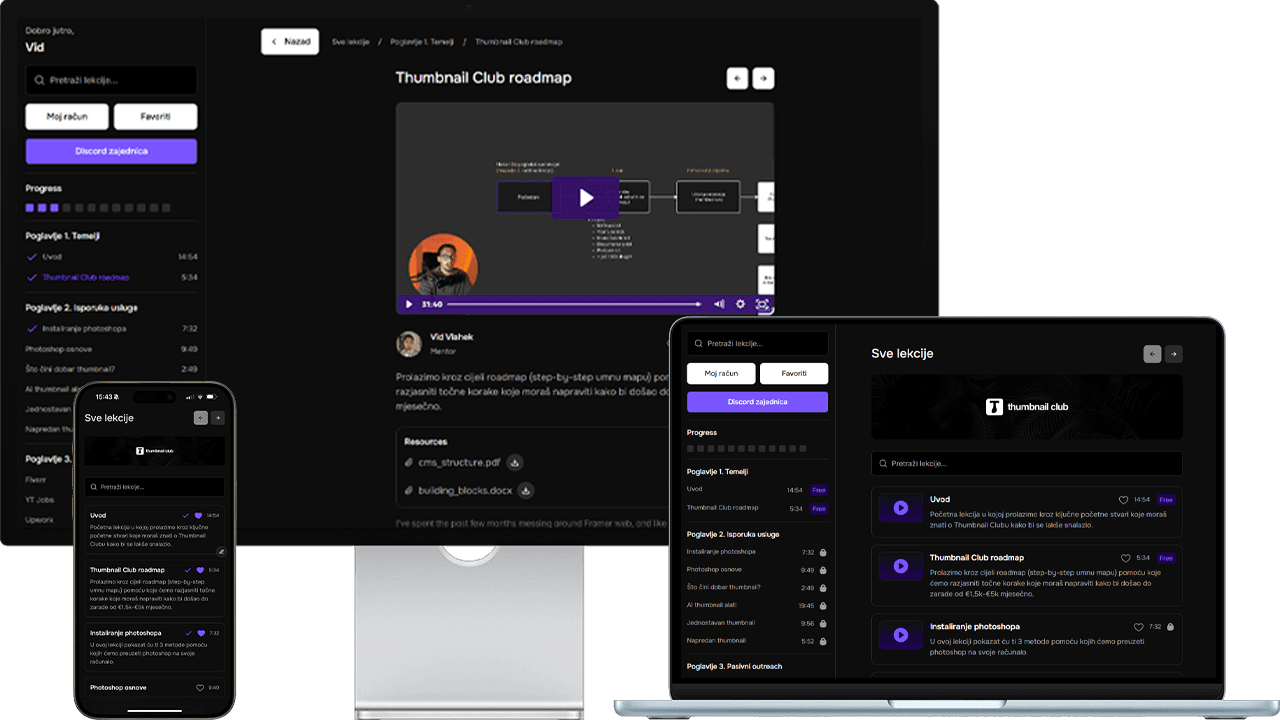The height and width of the screenshot is (720, 1280).
Task: Click the monitor sidebar lesson search field
Action: click(x=111, y=80)
